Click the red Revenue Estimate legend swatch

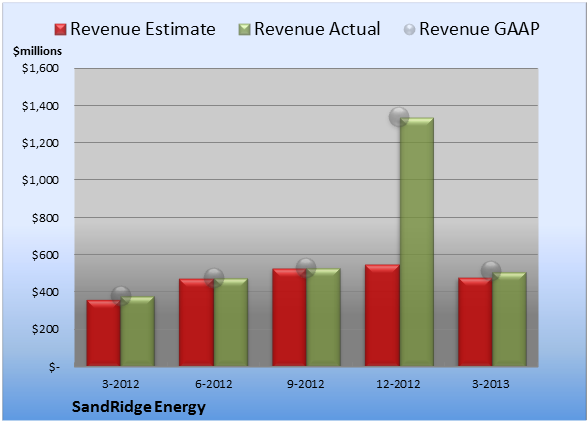pos(60,30)
